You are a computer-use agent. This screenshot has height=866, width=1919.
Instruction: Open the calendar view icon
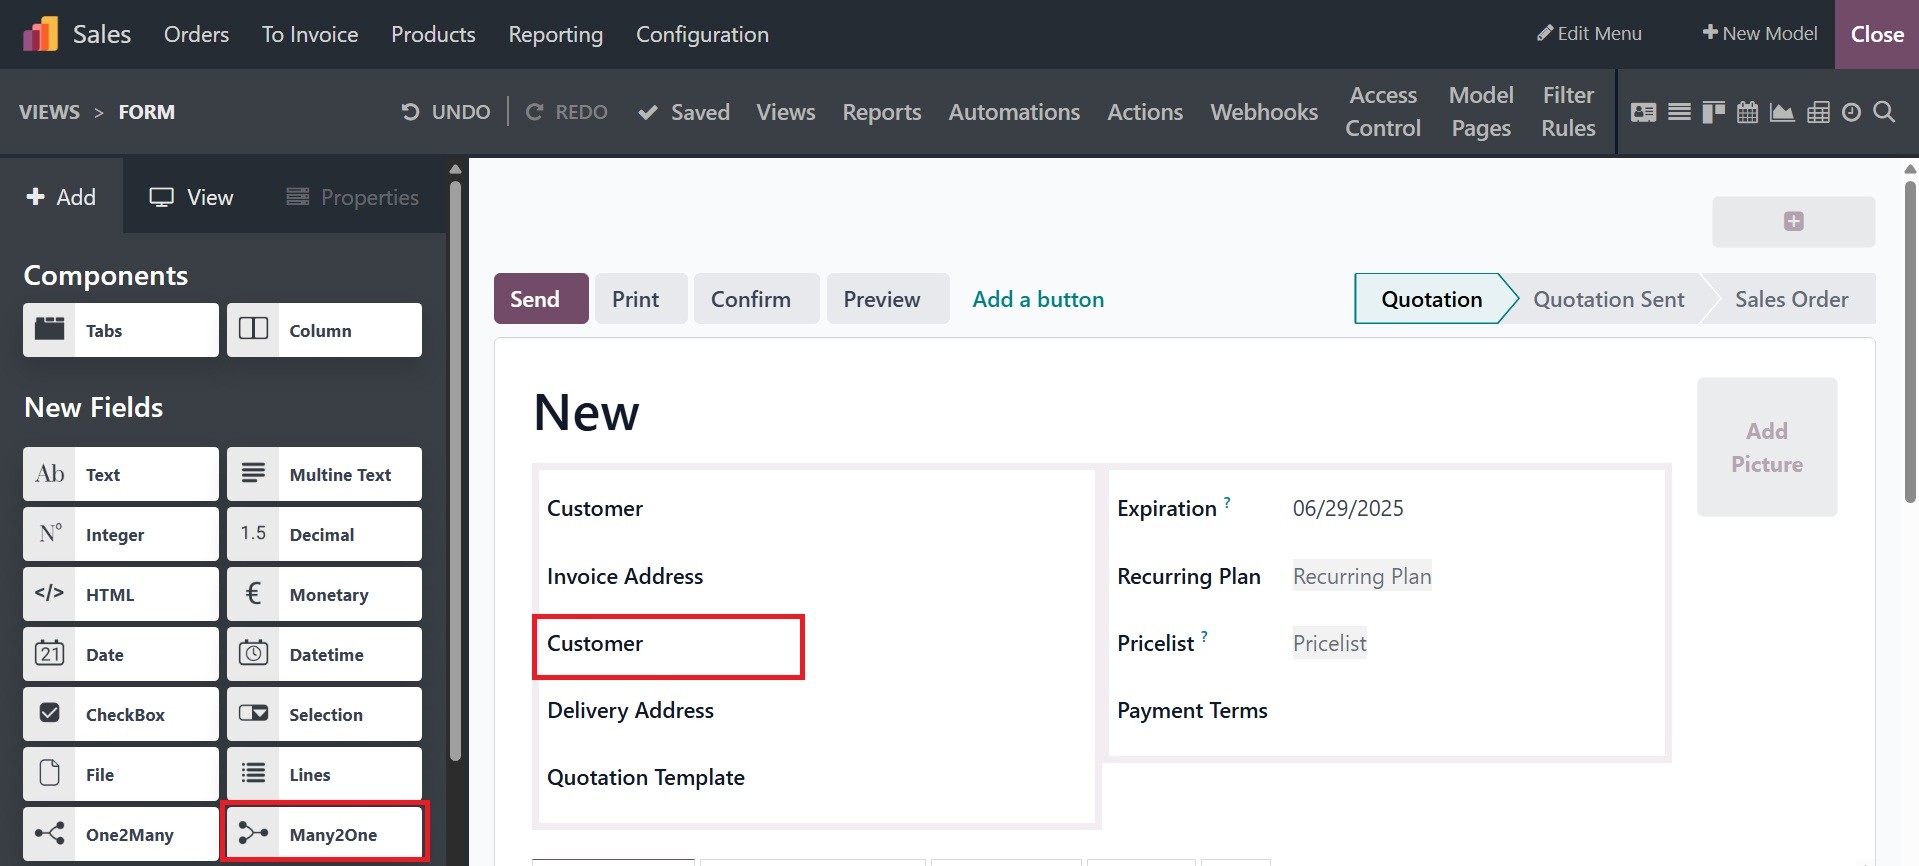[1747, 112]
